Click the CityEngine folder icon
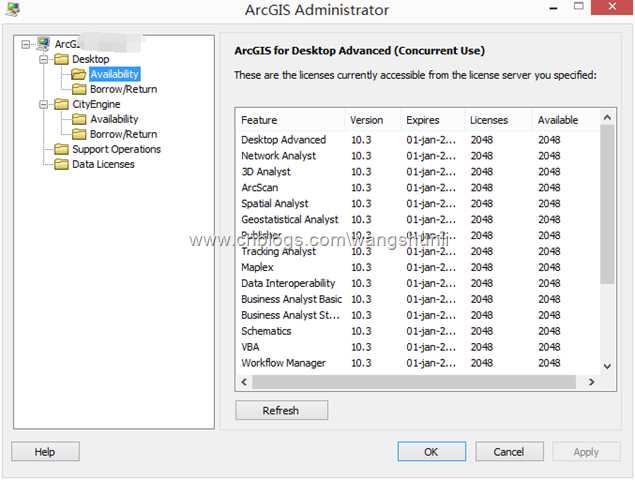The image size is (635, 480). pos(61,104)
